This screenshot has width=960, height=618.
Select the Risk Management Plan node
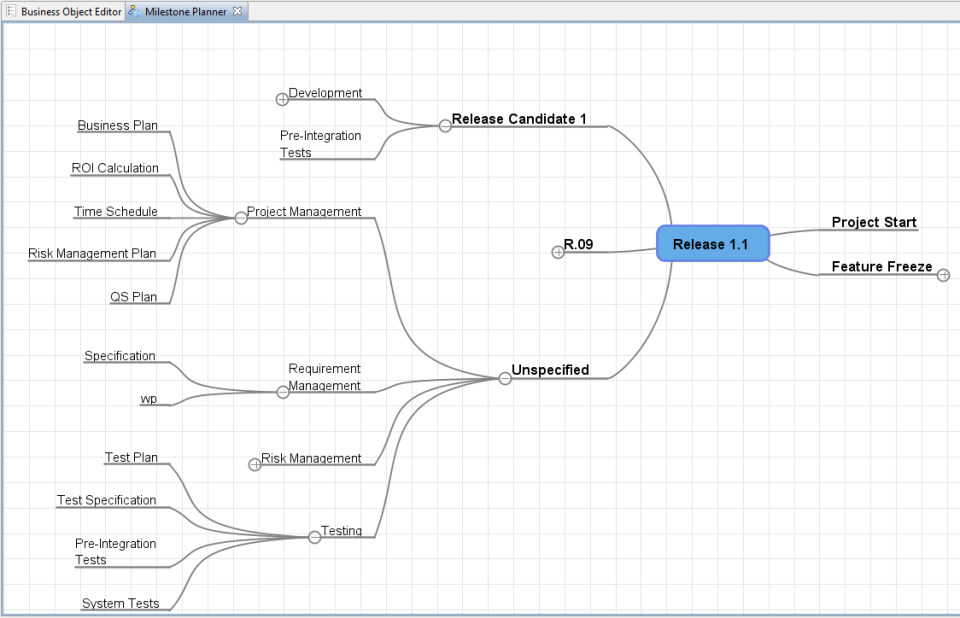pos(92,254)
